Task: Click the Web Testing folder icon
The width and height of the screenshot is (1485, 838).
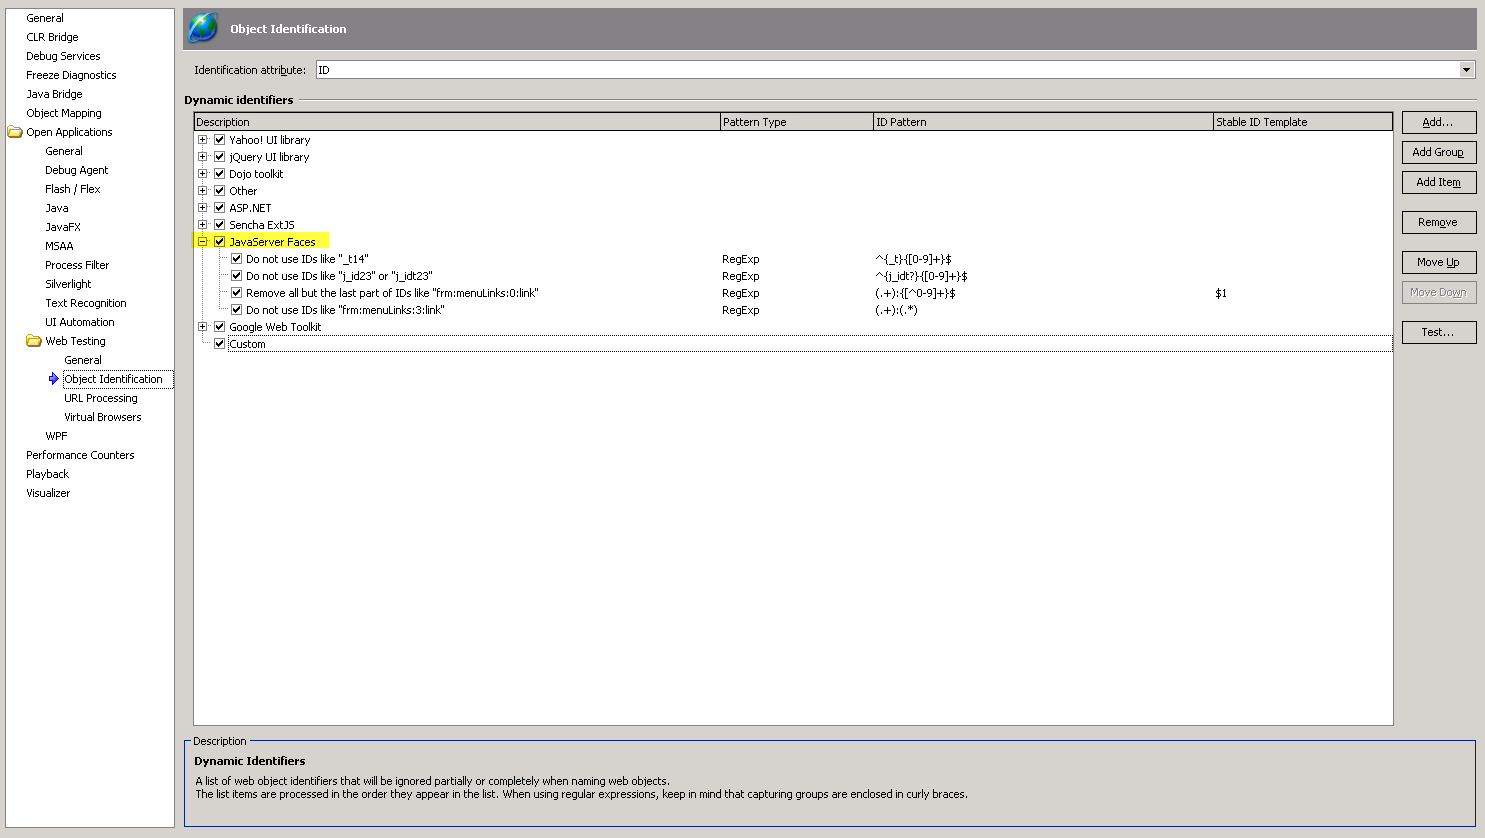Action: (34, 341)
